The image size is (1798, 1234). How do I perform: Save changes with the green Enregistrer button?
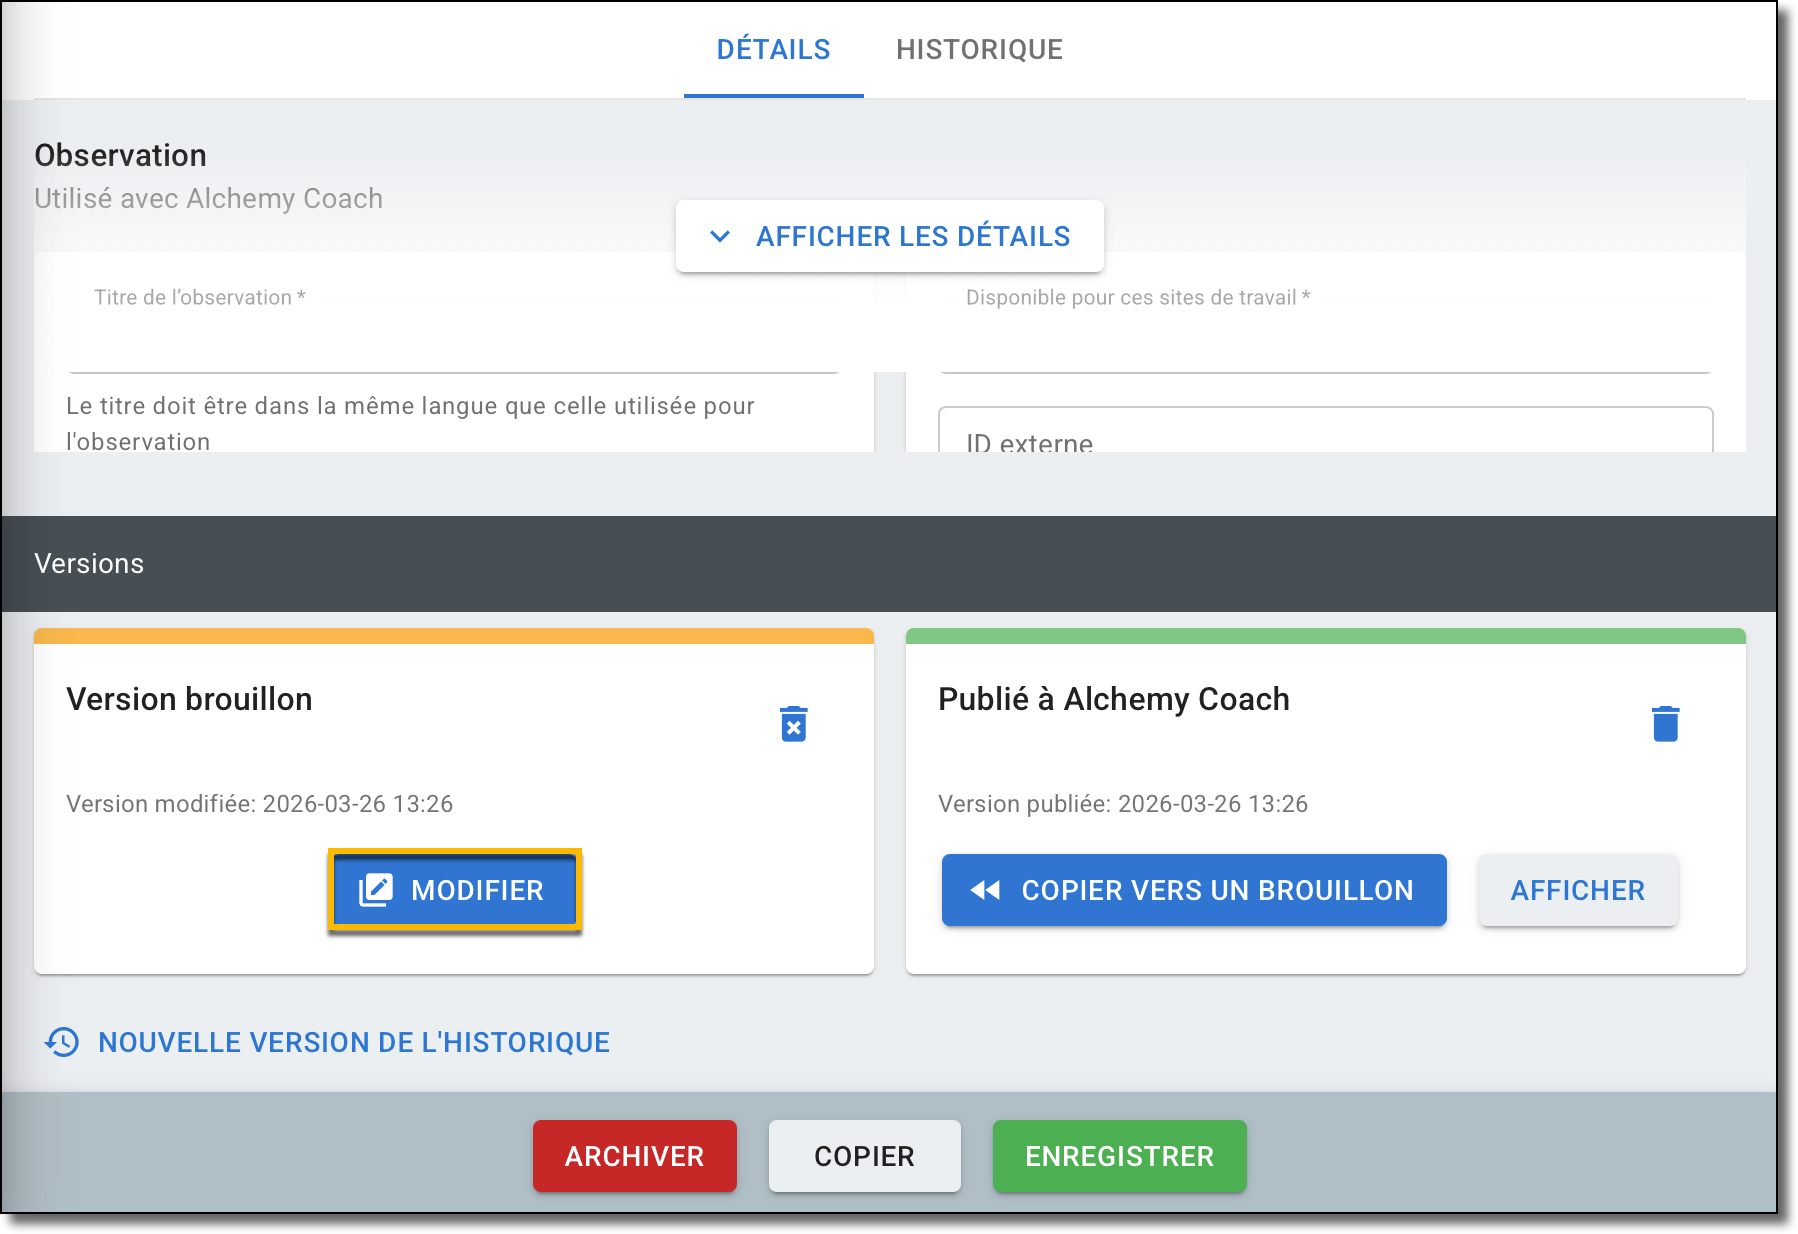[x=1119, y=1156]
